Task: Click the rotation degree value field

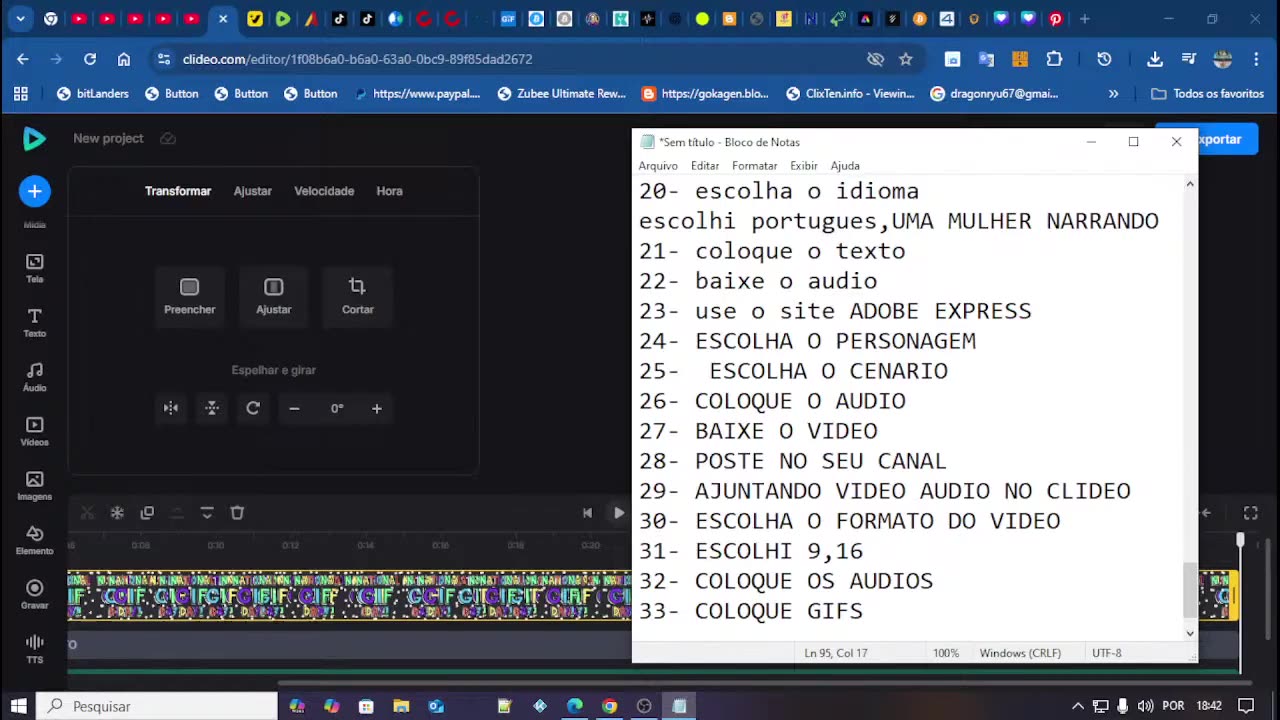Action: [336, 408]
